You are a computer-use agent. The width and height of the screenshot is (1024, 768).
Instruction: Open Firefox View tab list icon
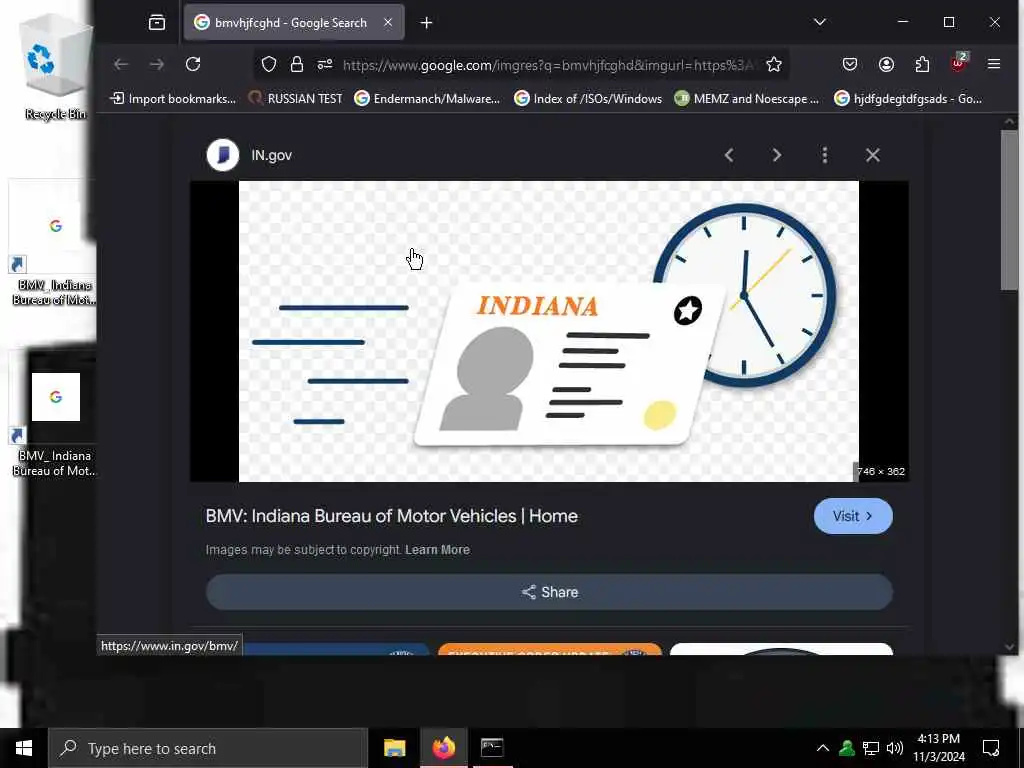157,22
